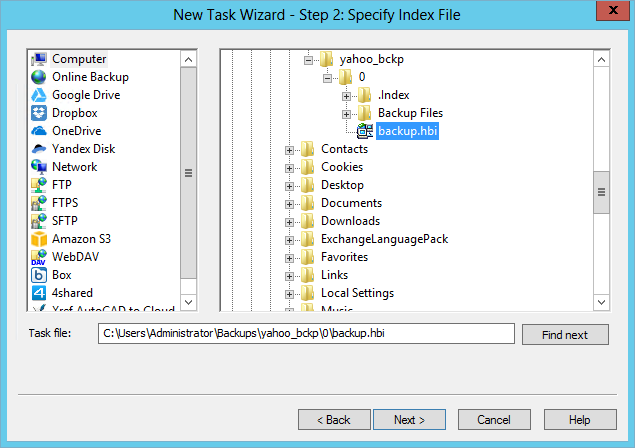Select the Local Settings folder label

[x=357, y=293]
